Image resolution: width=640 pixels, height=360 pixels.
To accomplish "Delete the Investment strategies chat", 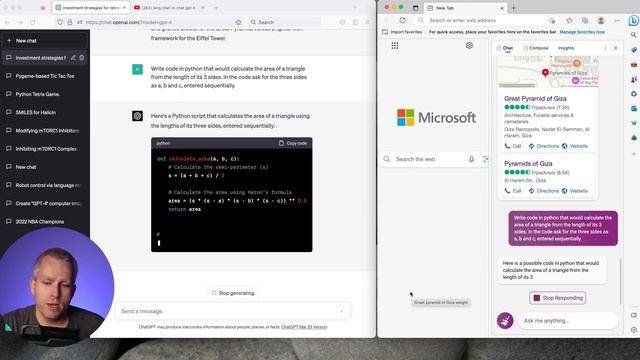I will pos(82,58).
